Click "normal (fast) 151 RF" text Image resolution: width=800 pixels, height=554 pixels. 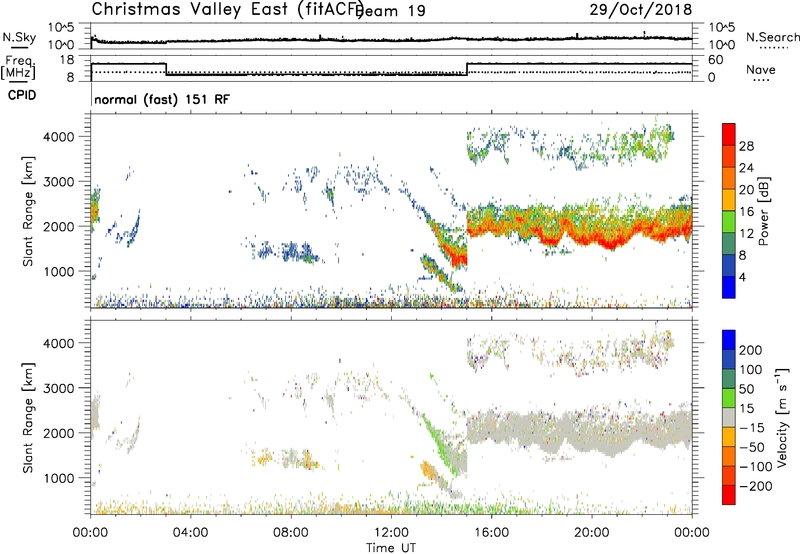pyautogui.click(x=162, y=99)
